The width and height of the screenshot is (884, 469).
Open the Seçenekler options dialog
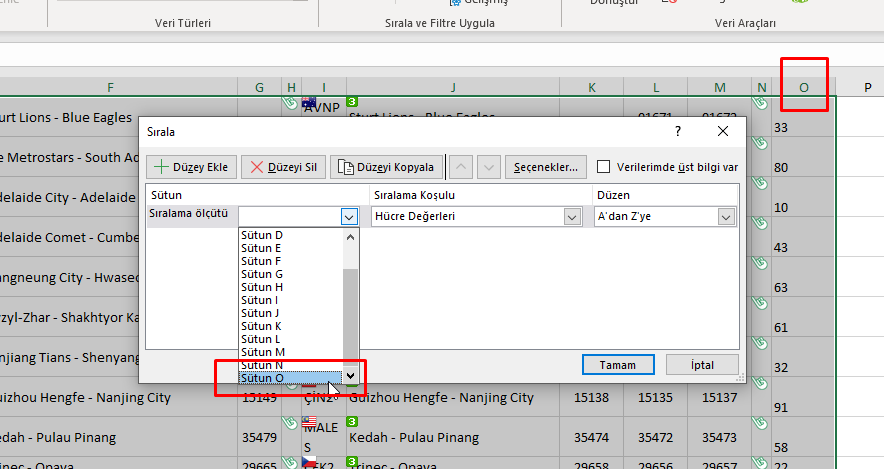tap(546, 167)
